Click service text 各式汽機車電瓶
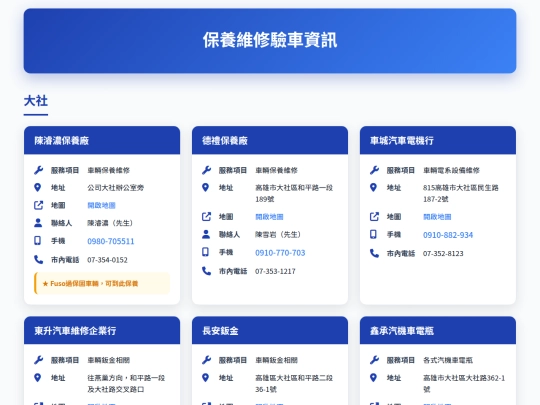Screen dimensions: 540x405 pos(448,361)
